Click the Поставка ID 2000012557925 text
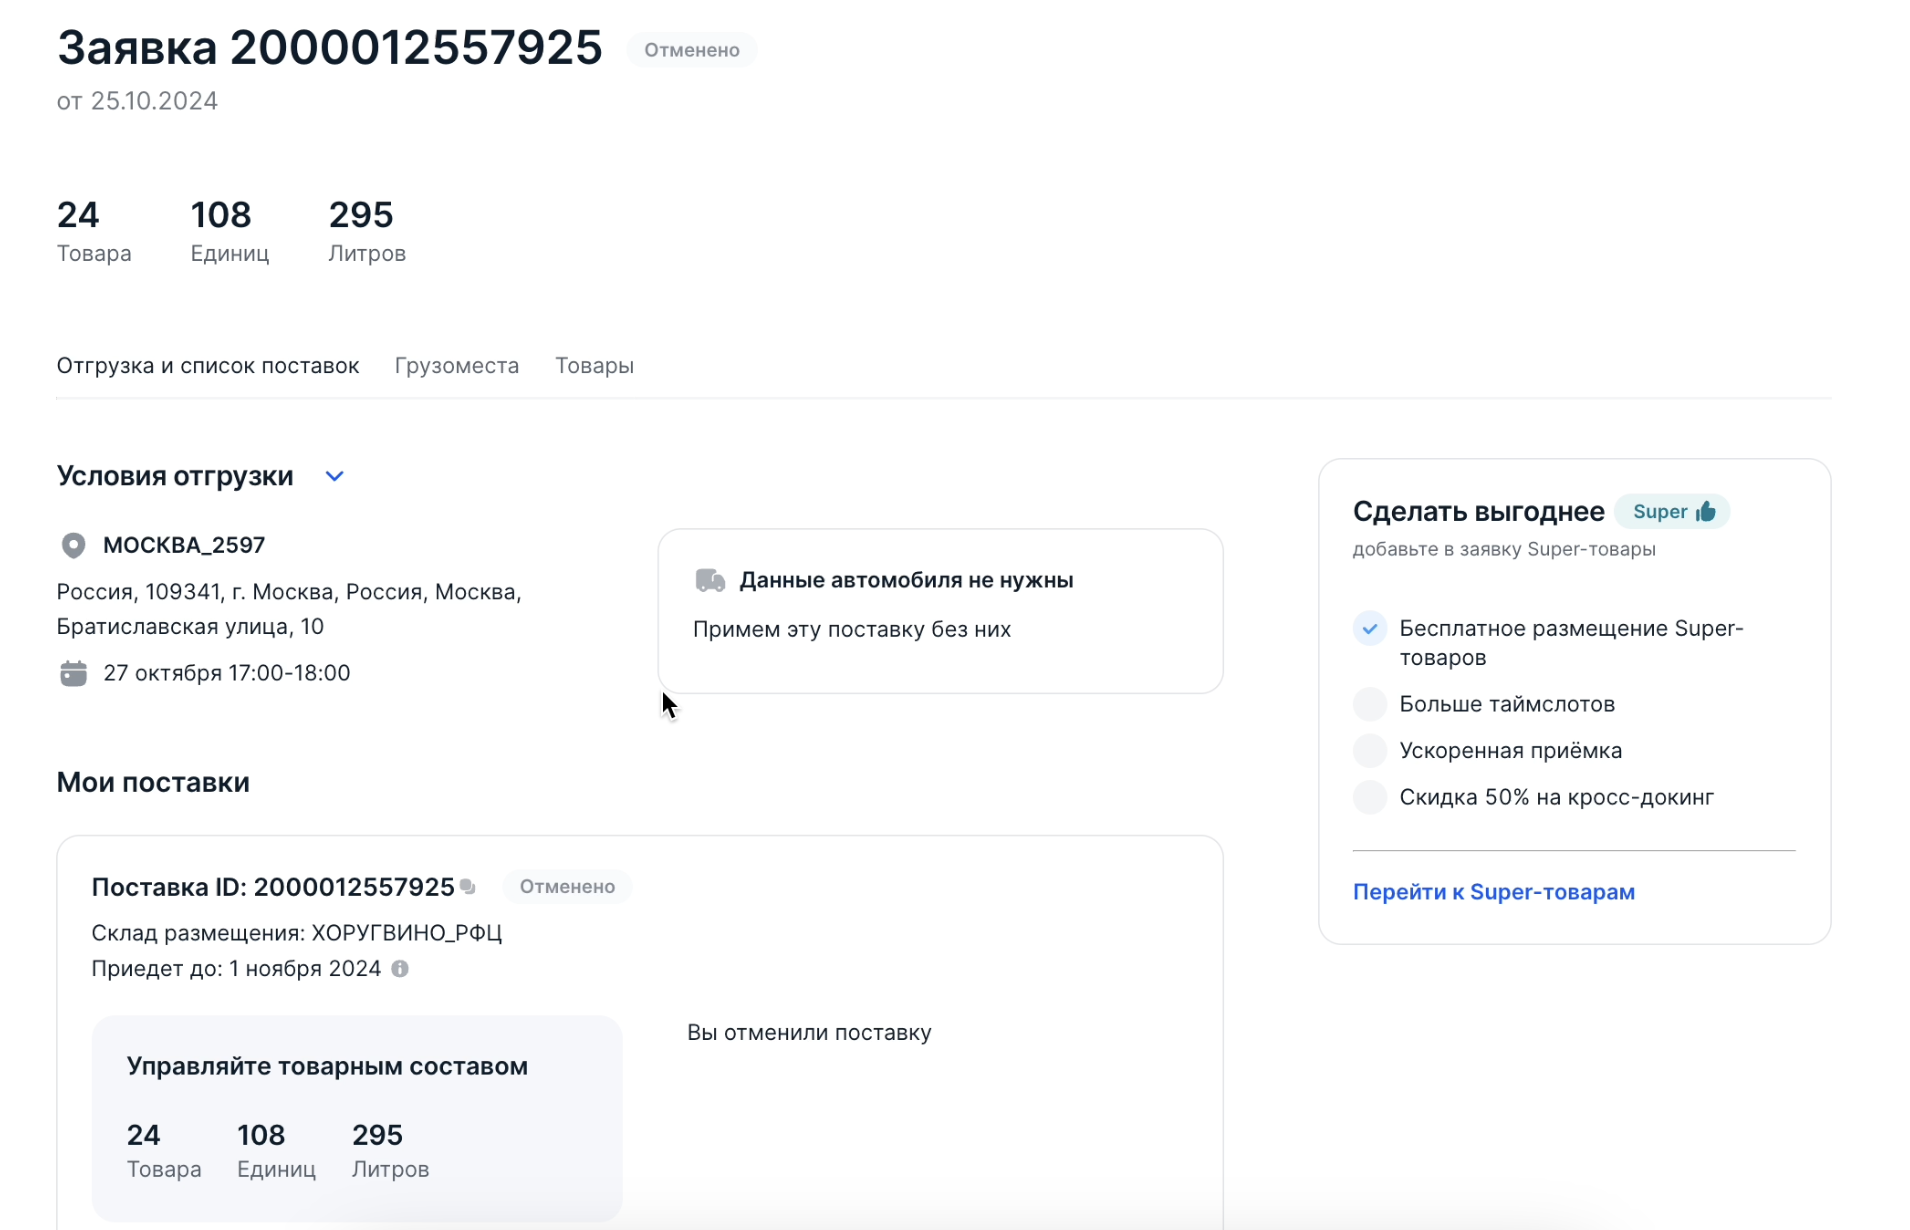 tap(272, 887)
